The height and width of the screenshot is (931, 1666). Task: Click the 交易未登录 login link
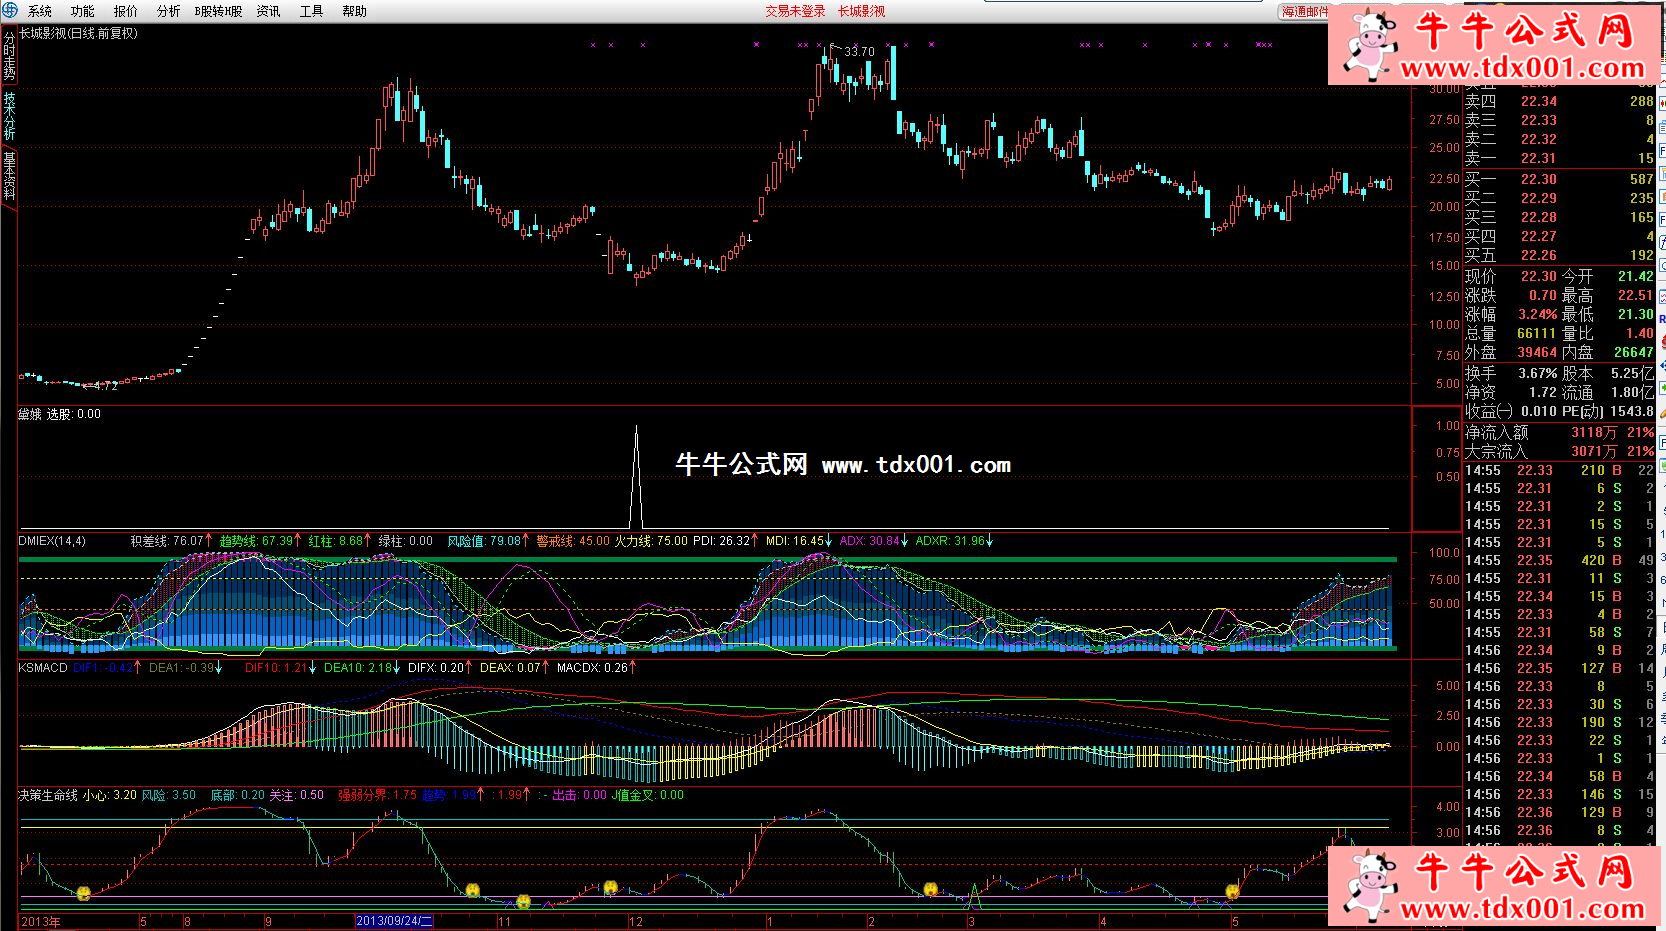(x=796, y=11)
